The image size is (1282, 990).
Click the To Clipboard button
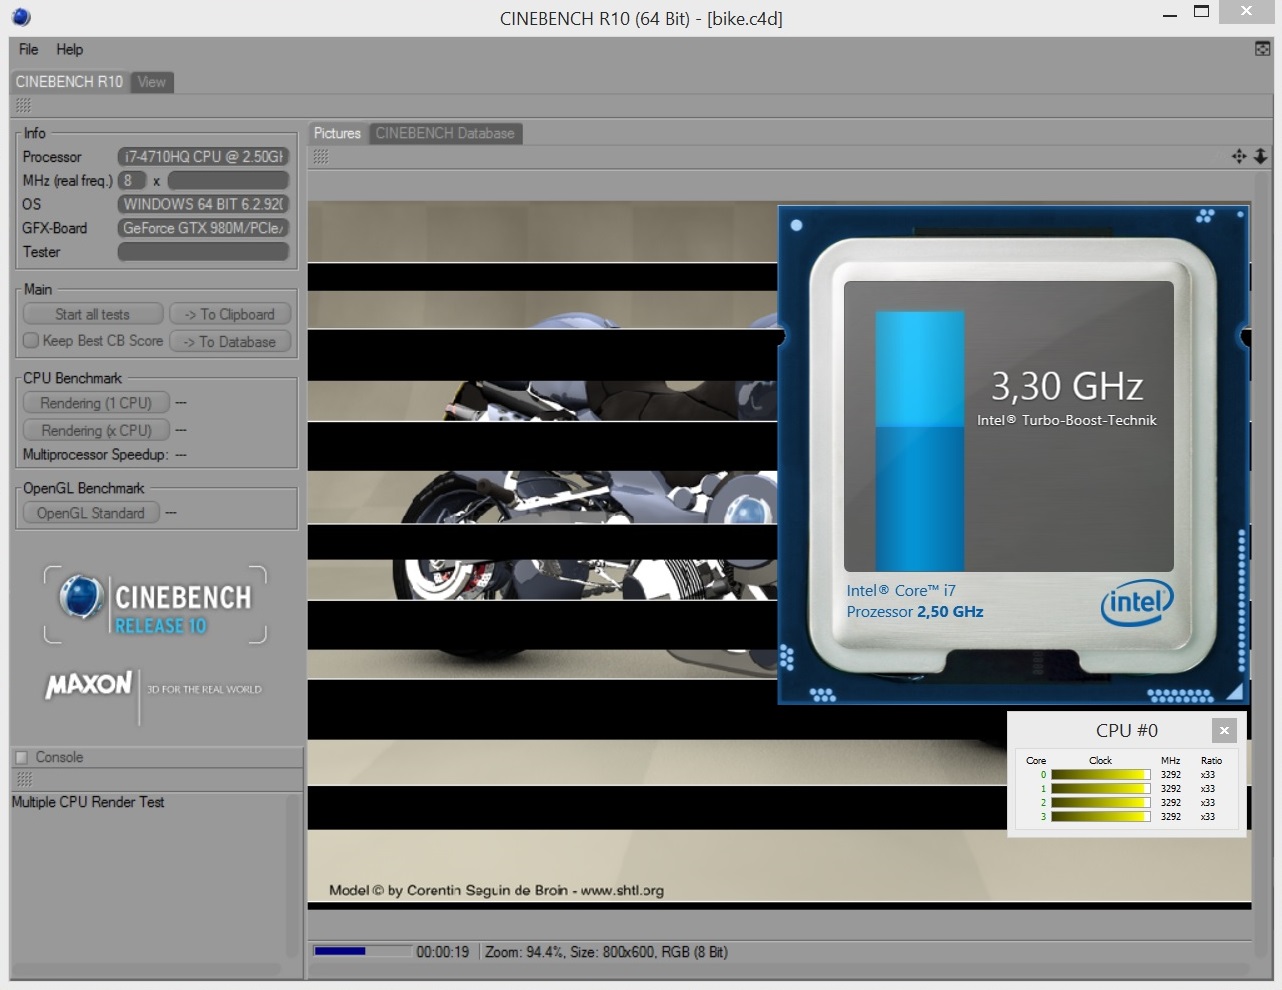click(x=230, y=314)
